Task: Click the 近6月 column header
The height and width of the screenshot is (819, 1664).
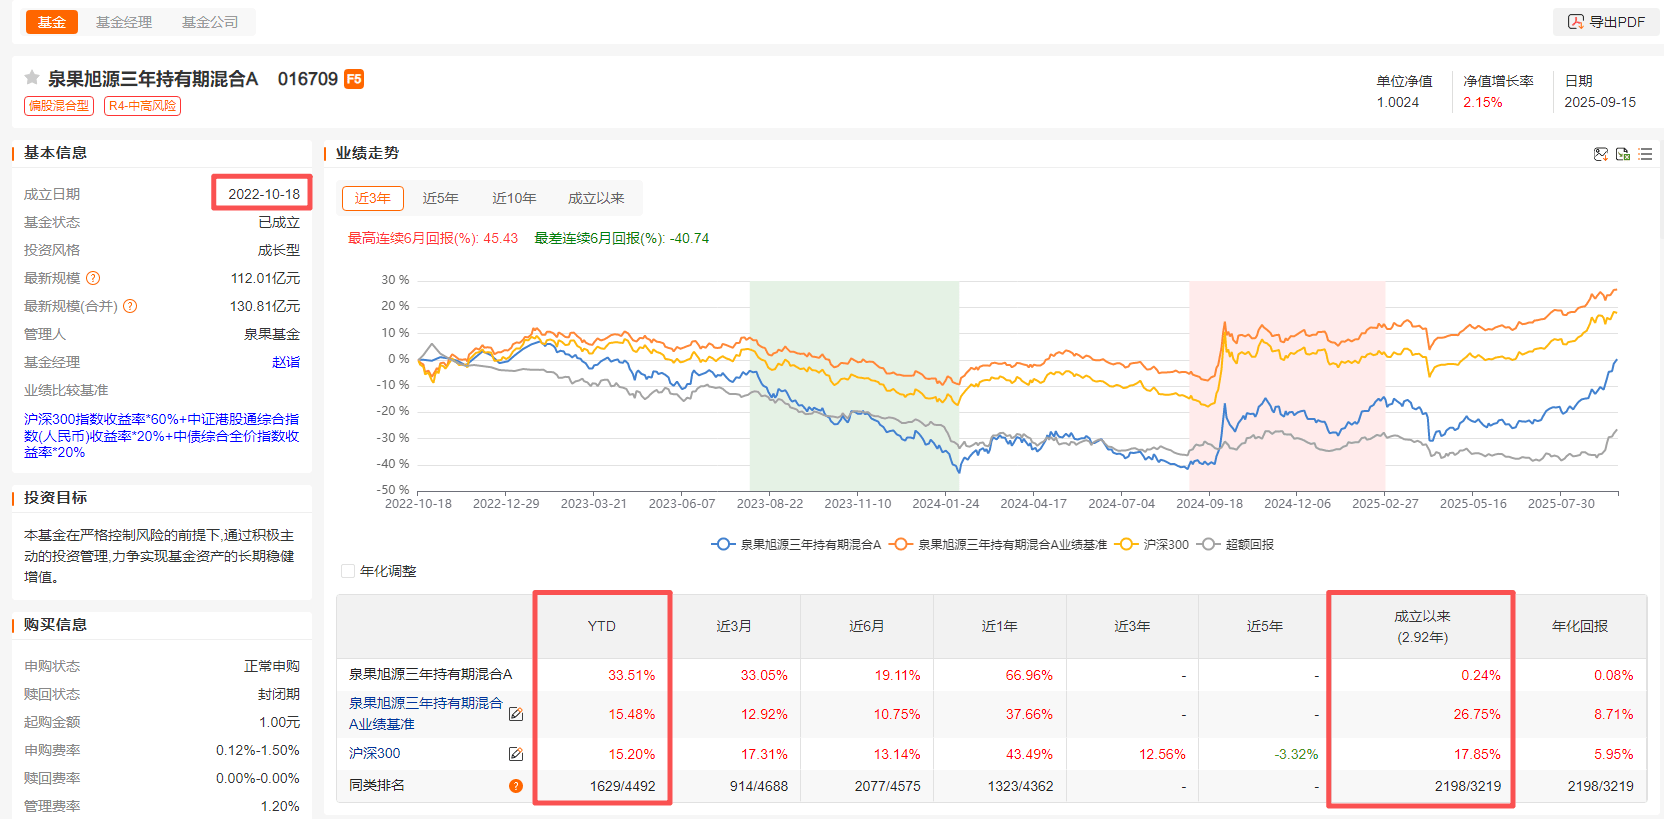Action: (867, 626)
